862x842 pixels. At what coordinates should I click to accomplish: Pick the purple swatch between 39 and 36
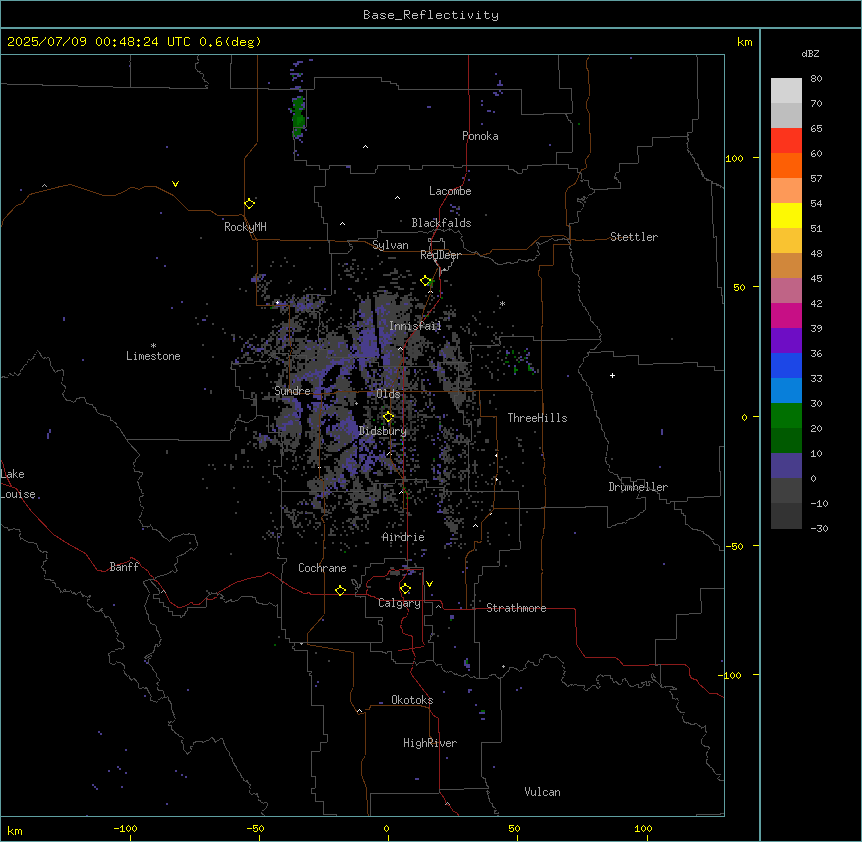click(786, 341)
